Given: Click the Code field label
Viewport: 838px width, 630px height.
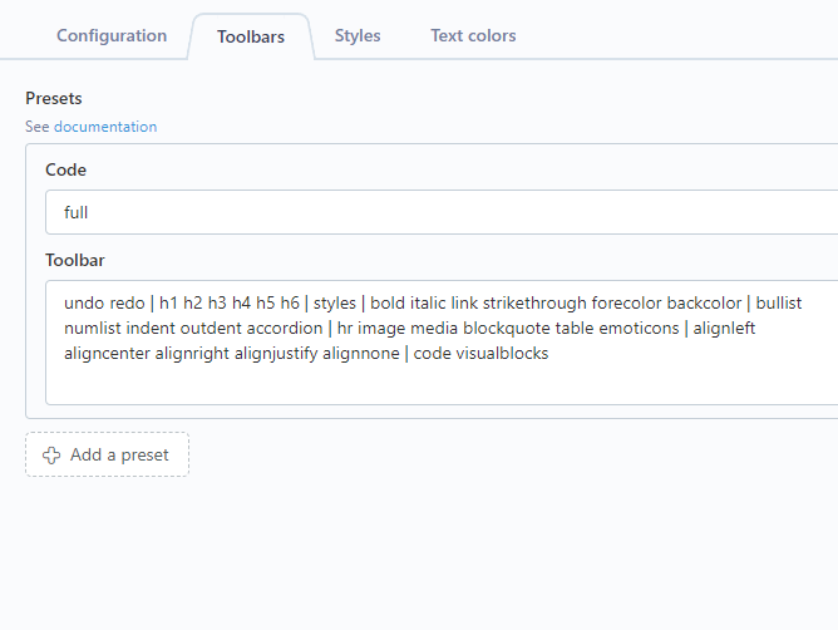Looking at the screenshot, I should pos(66,170).
